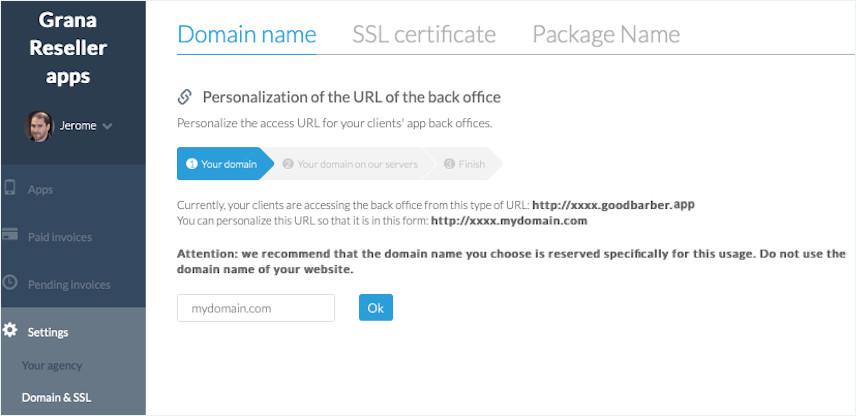Viewport: 856px width, 416px height.
Task: Click the Apps phone icon in sidebar
Action: [x=10, y=188]
